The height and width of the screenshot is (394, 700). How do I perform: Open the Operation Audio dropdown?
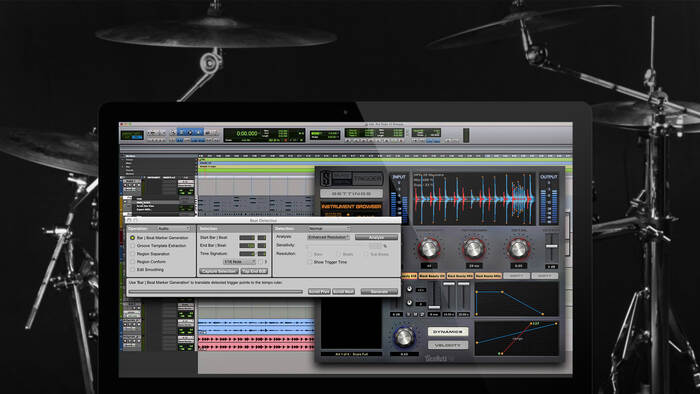point(174,228)
